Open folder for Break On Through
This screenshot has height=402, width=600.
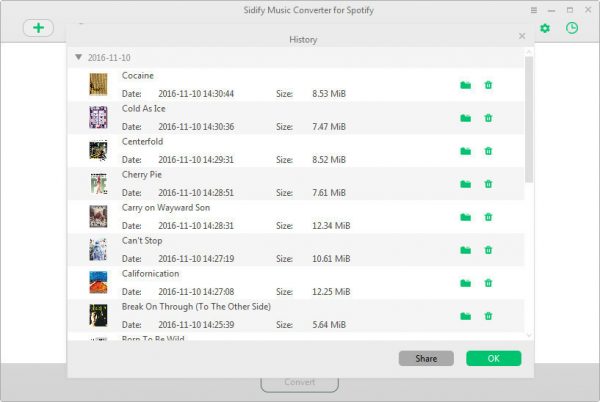pos(465,316)
